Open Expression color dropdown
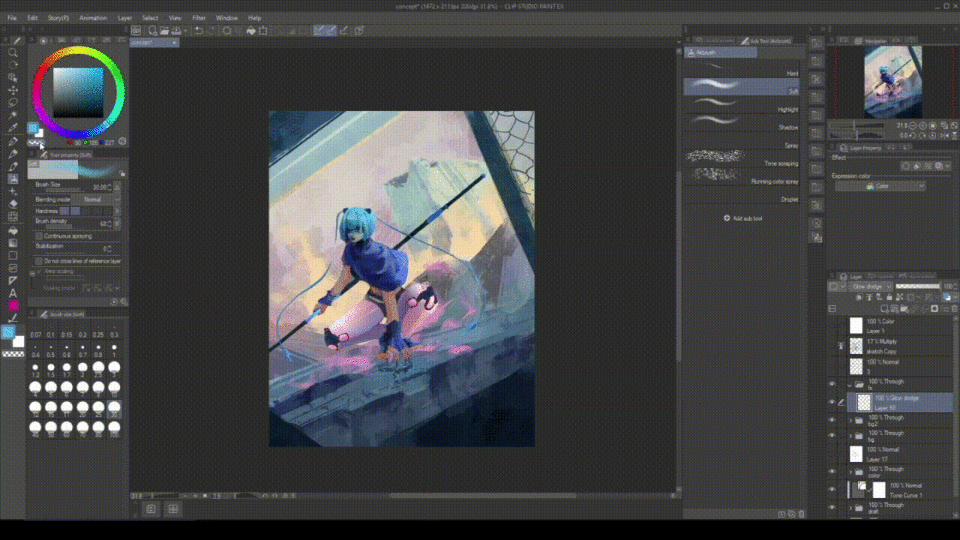960x540 pixels. 880,186
